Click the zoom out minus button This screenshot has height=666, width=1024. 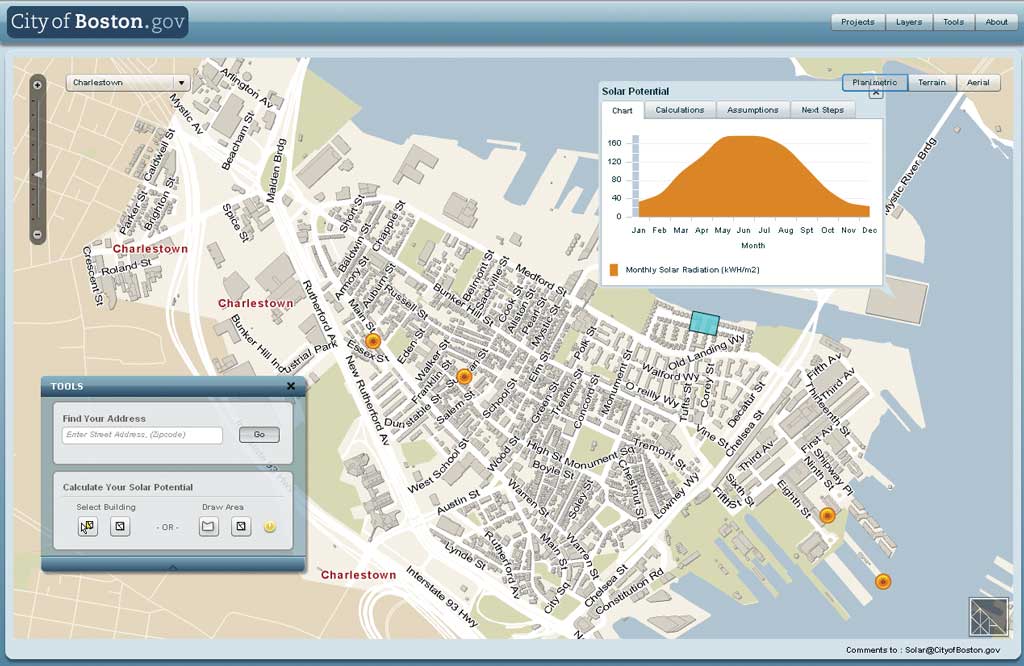(38, 234)
